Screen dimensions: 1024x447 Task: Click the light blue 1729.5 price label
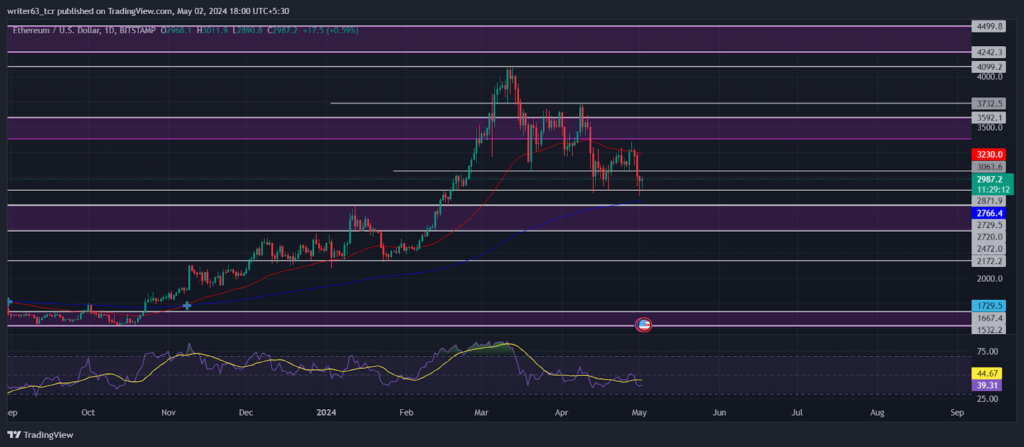[987, 305]
